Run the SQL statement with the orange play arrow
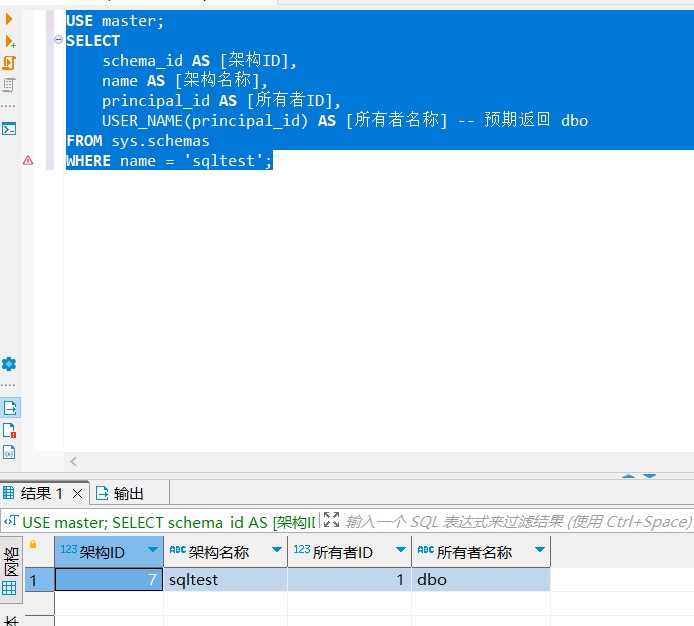694x626 pixels. [9, 19]
